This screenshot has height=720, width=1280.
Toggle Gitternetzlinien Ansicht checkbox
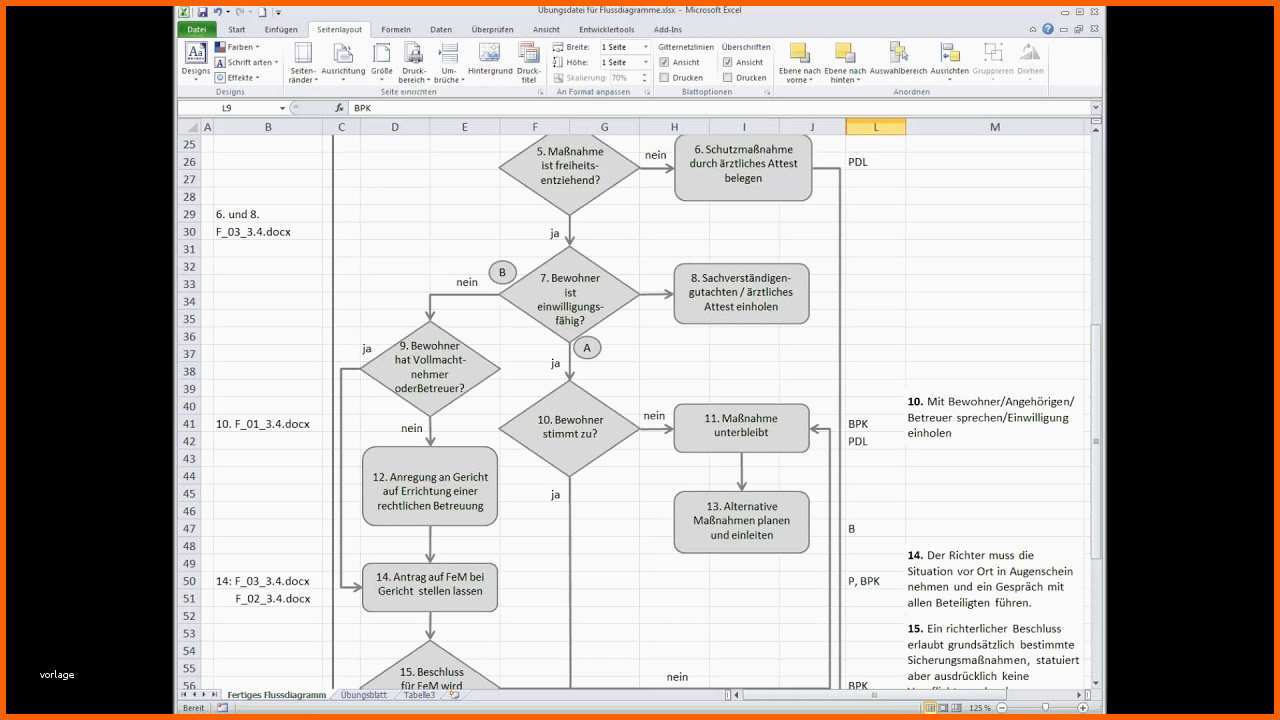click(664, 62)
